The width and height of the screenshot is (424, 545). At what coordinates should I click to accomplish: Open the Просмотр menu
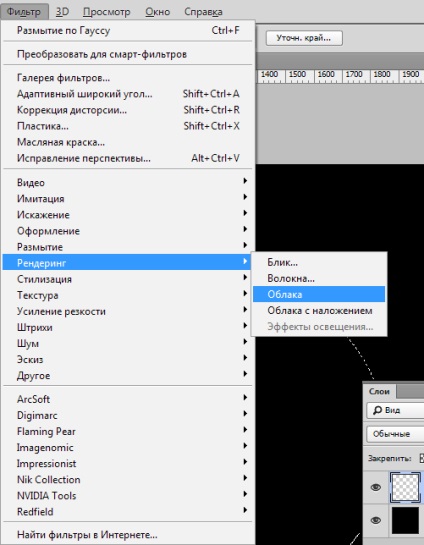[106, 12]
